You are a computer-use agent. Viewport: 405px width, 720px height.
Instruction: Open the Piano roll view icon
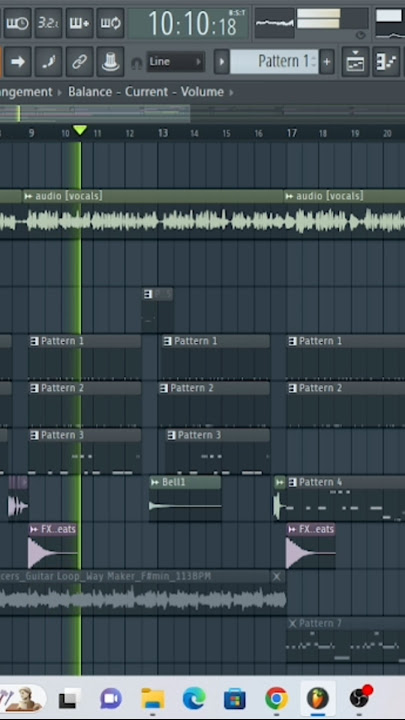(386, 62)
